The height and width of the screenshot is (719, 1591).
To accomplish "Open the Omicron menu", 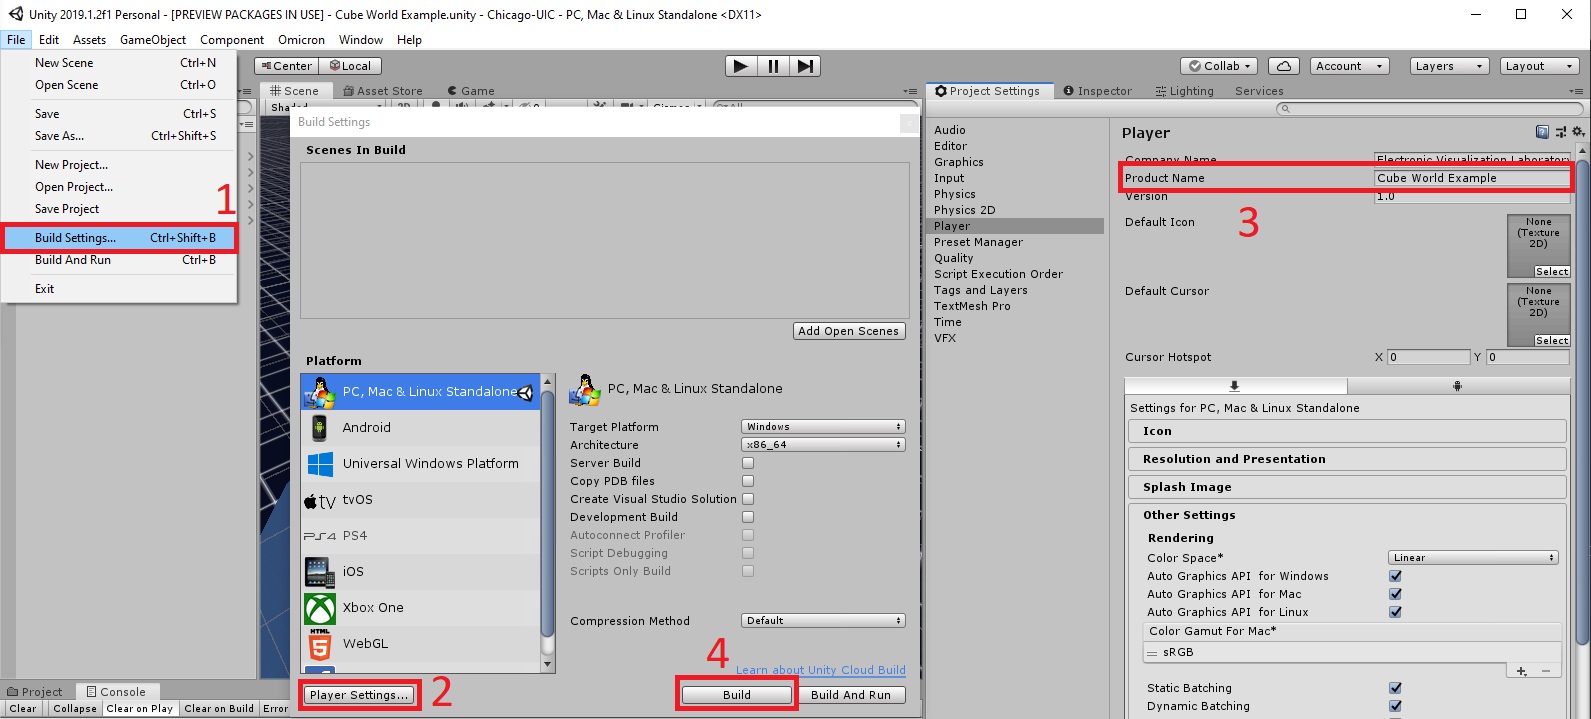I will pos(301,40).
